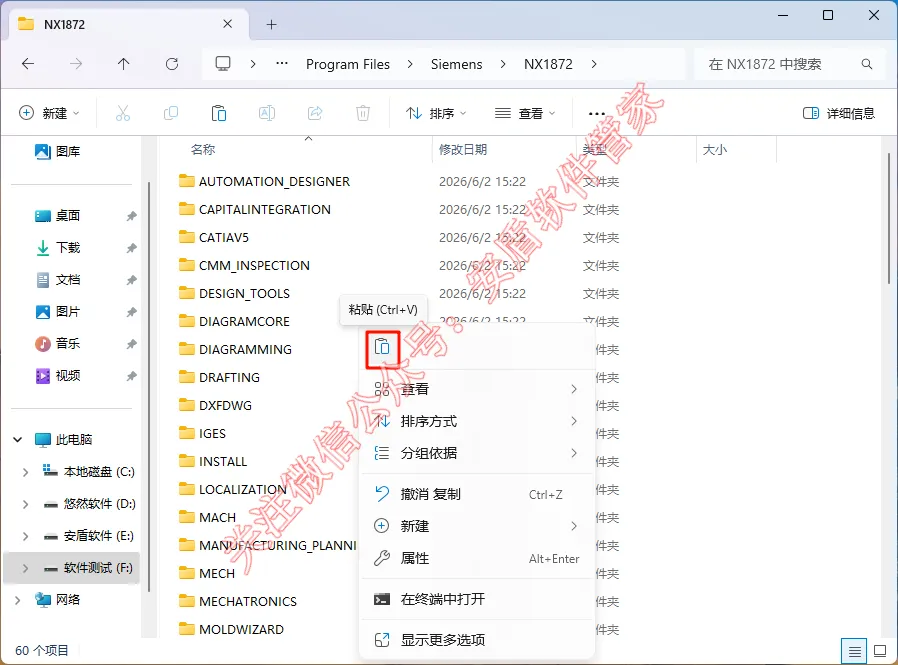Open 查看 view dropdown in toolbar
Screen dimensions: 898x665
525,113
